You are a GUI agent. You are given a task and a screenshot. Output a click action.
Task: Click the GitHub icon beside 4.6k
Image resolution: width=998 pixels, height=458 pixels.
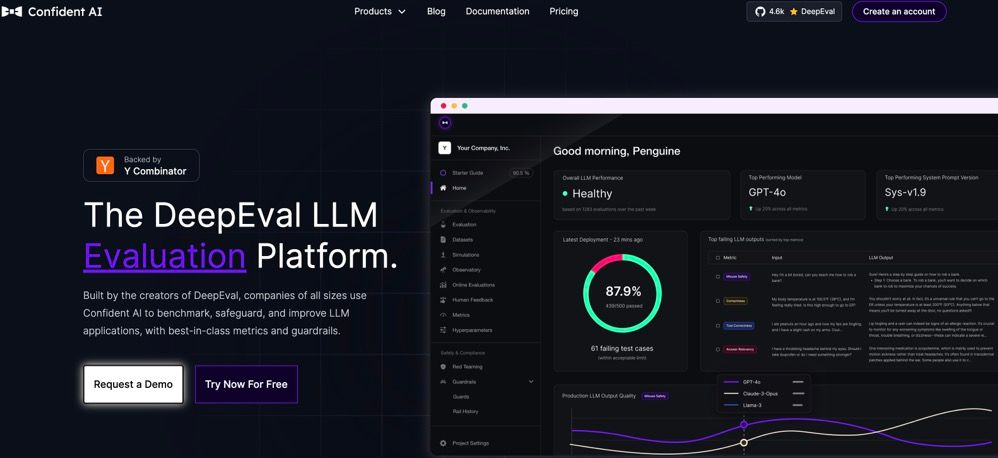coord(759,11)
